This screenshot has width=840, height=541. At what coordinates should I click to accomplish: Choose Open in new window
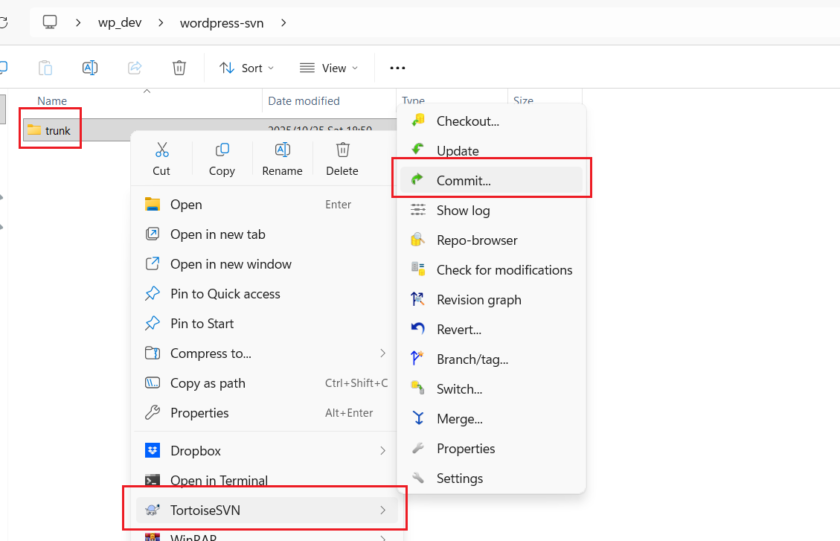point(266,264)
